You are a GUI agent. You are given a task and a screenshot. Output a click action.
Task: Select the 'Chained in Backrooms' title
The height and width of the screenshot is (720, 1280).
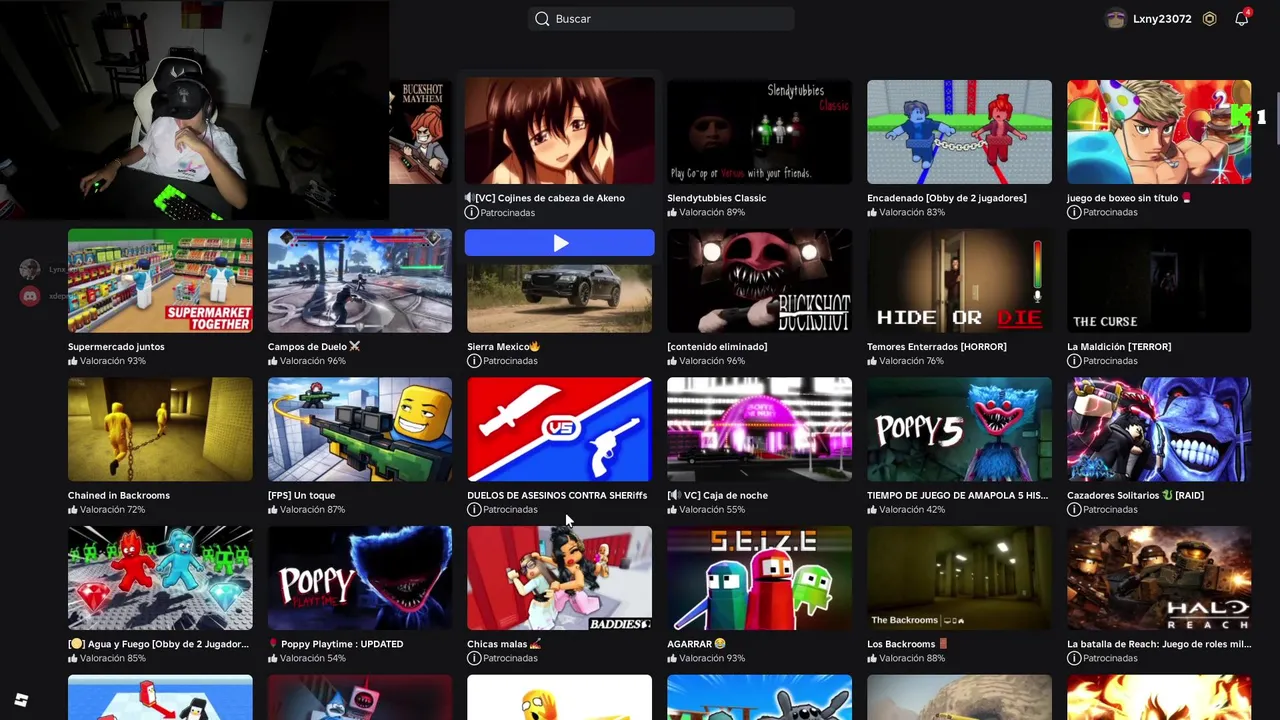coord(119,496)
